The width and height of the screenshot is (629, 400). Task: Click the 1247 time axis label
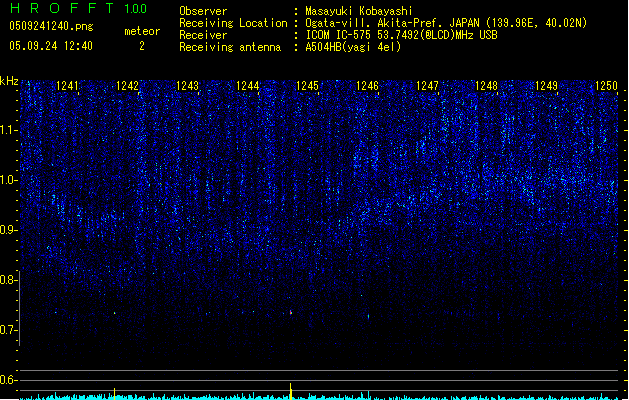427,86
